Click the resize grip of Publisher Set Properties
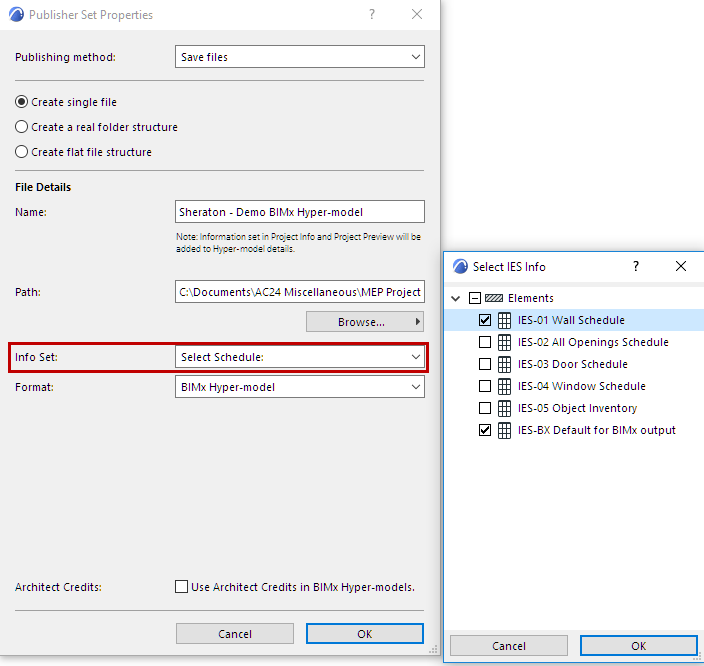 (x=433, y=649)
